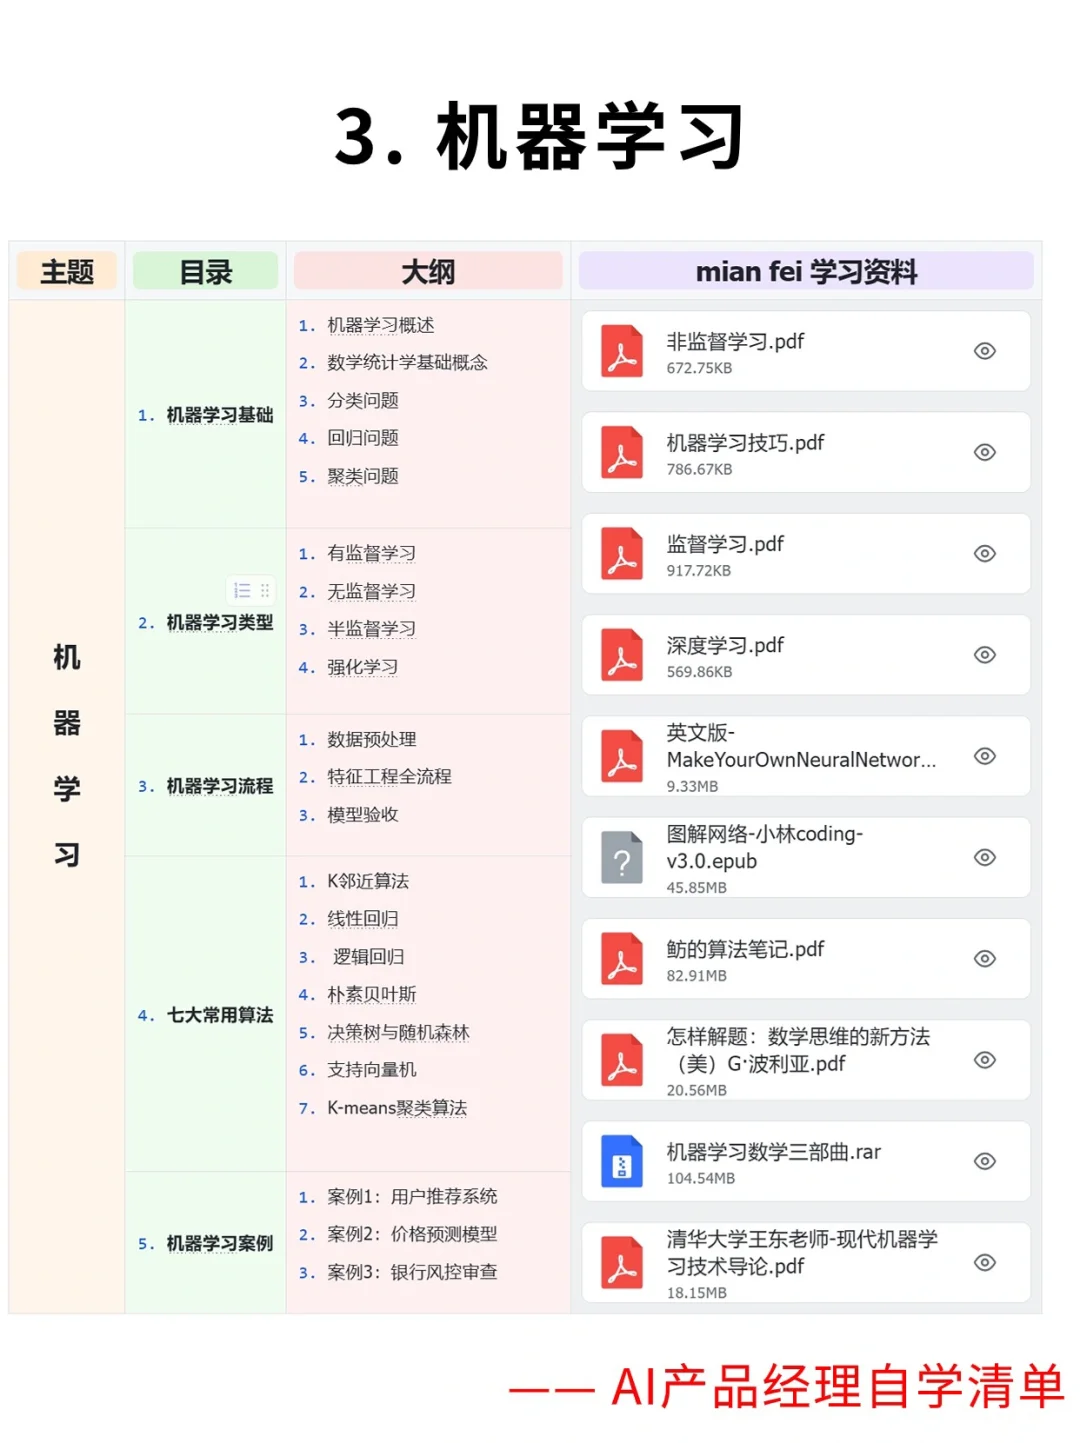Viewport: 1080px width, 1443px height.
Task: Preview 图解网络 epub with its eye icon
Action: click(x=985, y=857)
